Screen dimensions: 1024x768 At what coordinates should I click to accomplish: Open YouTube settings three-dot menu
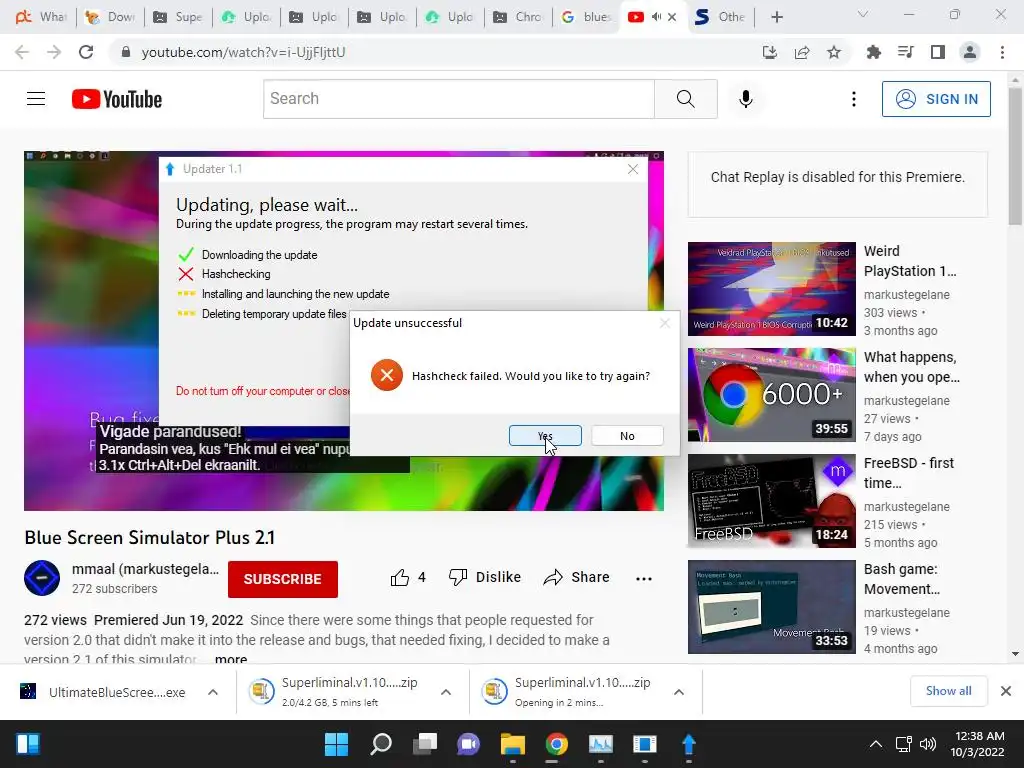[854, 99]
